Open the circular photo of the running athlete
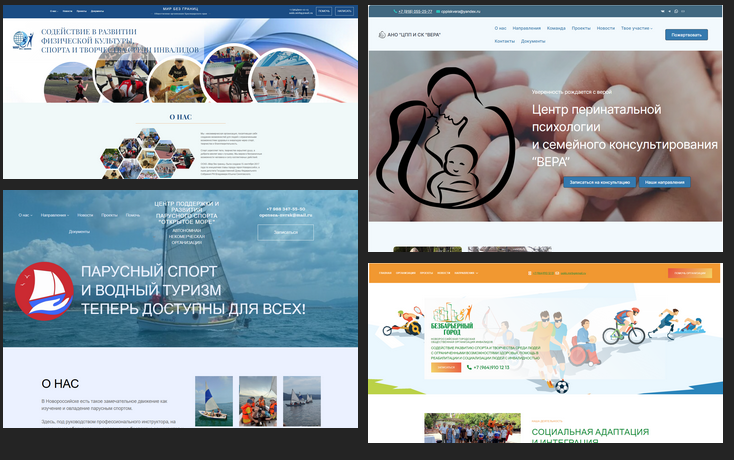This screenshot has height=460, width=734. pyautogui.click(x=72, y=83)
